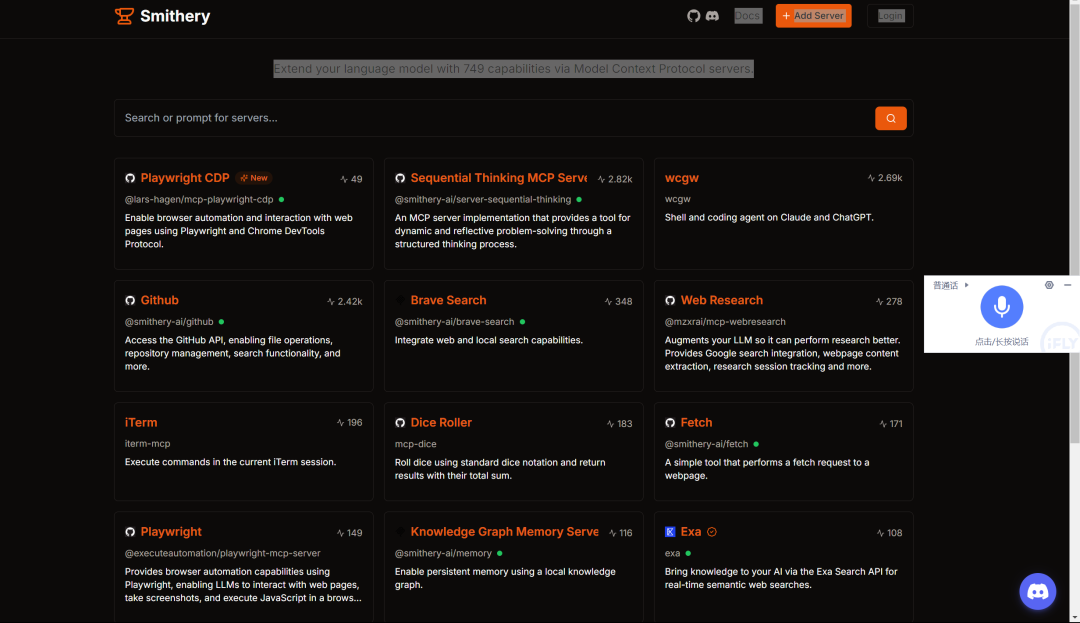Click GitHub icon beside Fetch

click(x=670, y=423)
